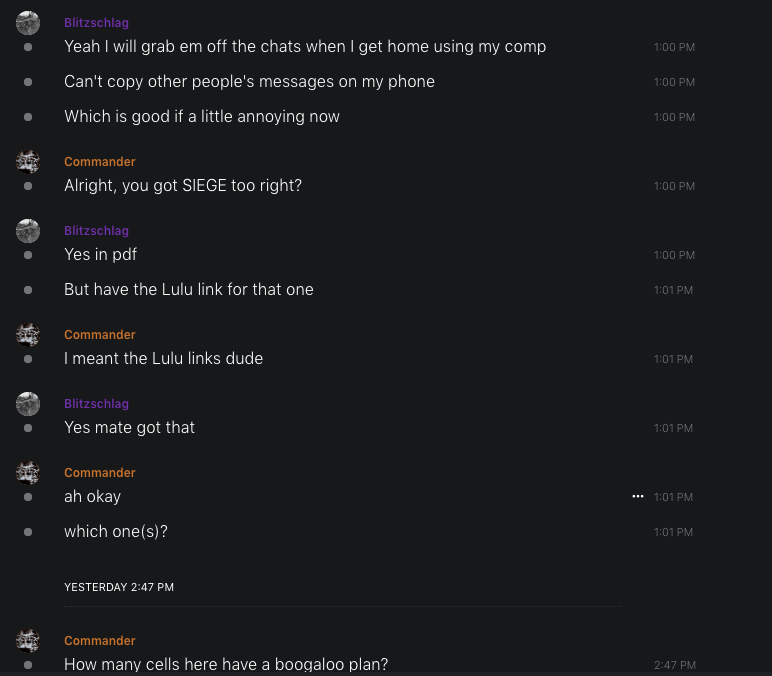
Task: Open Commander's avatar next to the SIEGE message
Action: tap(28, 162)
